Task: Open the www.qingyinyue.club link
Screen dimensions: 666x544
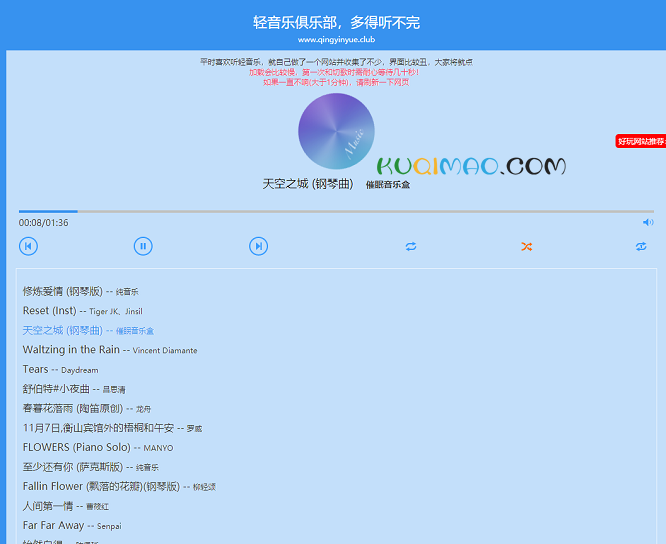Action: (336, 39)
